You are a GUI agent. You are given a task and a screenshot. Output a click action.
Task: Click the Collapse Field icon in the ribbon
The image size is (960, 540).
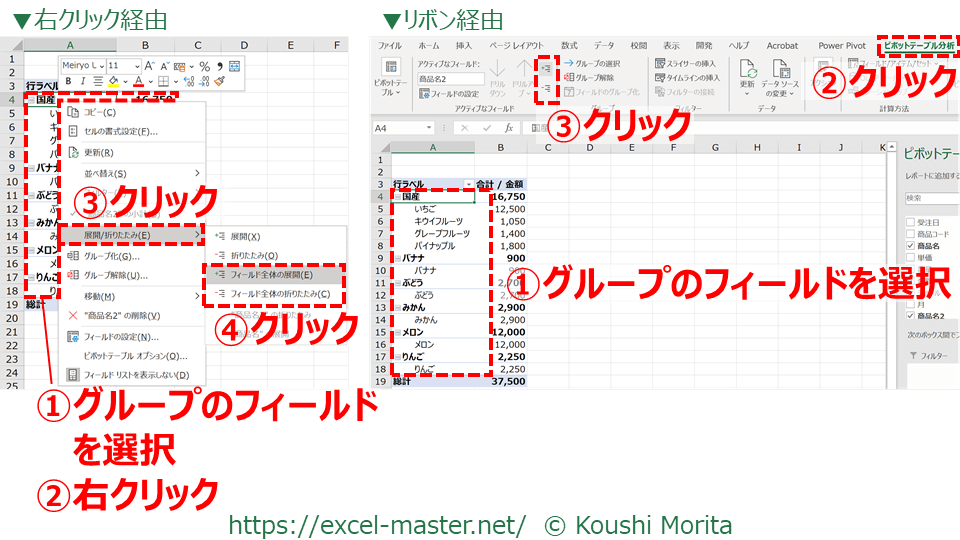point(546,91)
